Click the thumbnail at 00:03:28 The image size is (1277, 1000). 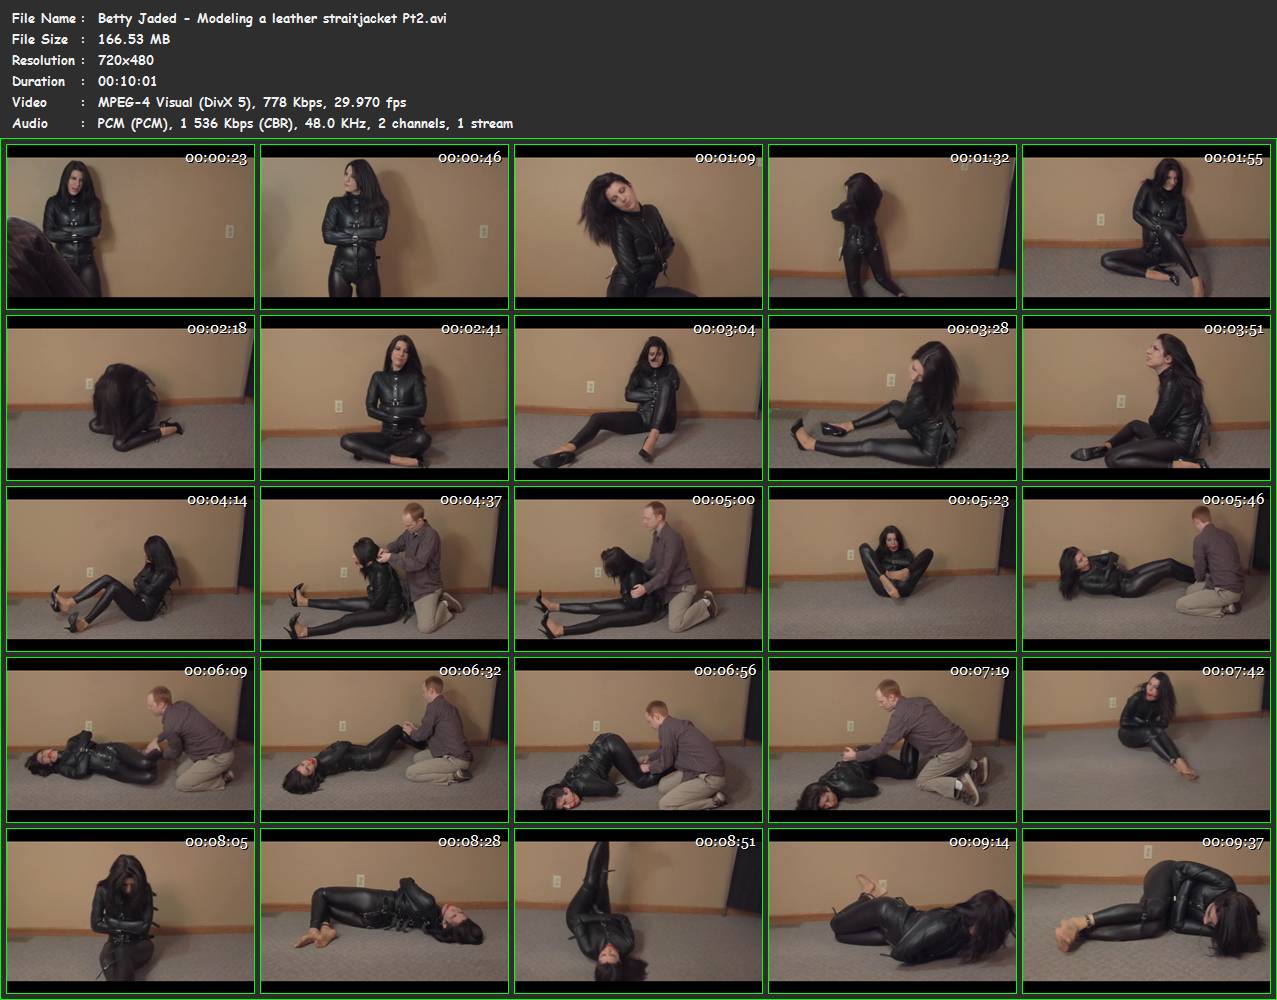[892, 398]
